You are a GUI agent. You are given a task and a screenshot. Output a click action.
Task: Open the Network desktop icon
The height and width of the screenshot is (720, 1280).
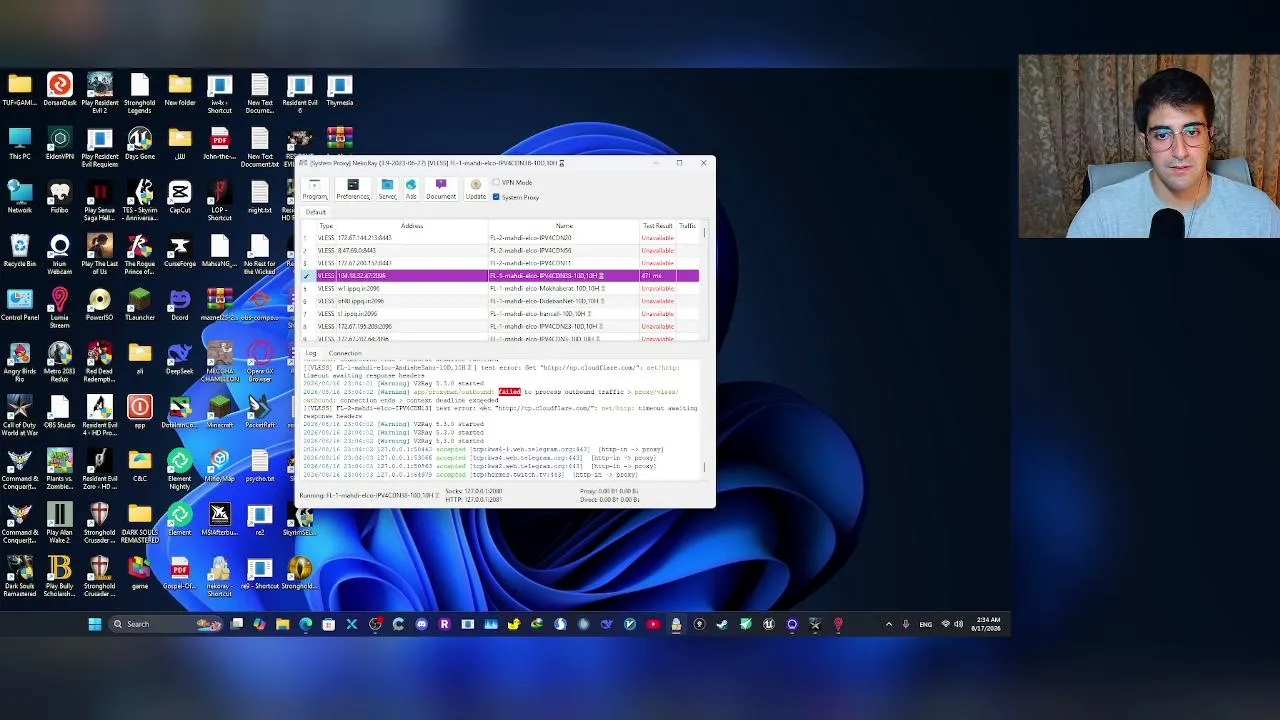click(x=19, y=197)
